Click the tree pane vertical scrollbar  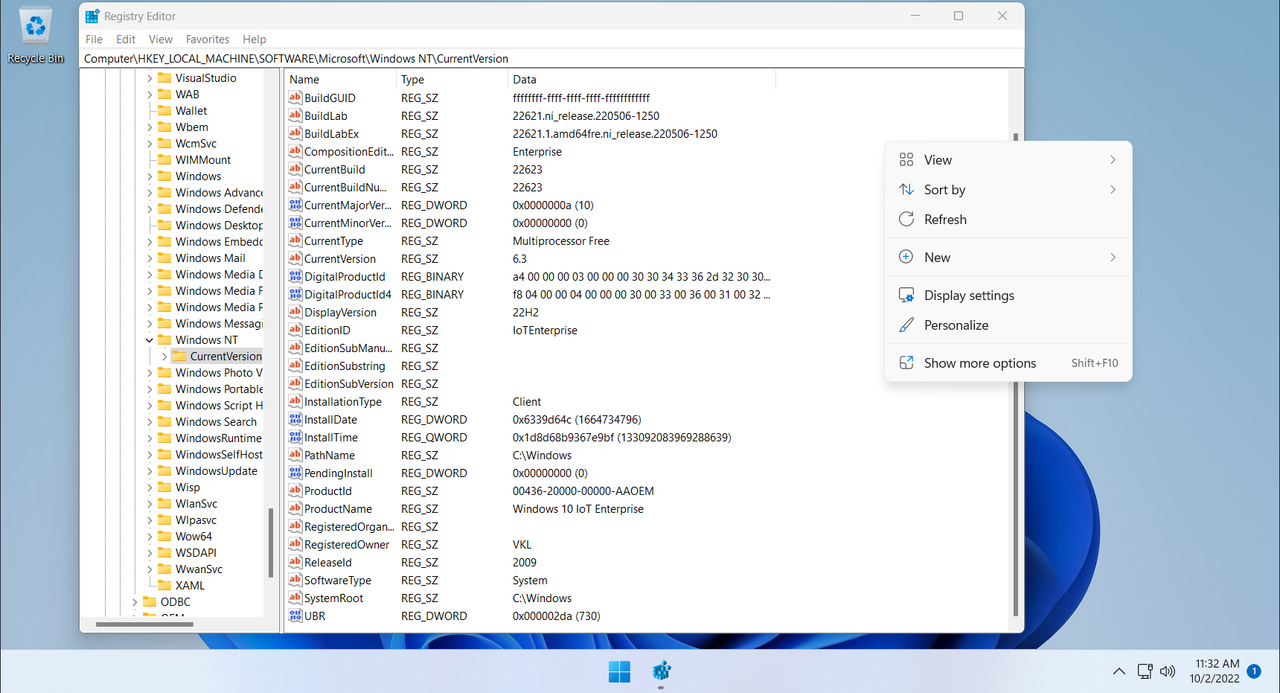pyautogui.click(x=271, y=542)
